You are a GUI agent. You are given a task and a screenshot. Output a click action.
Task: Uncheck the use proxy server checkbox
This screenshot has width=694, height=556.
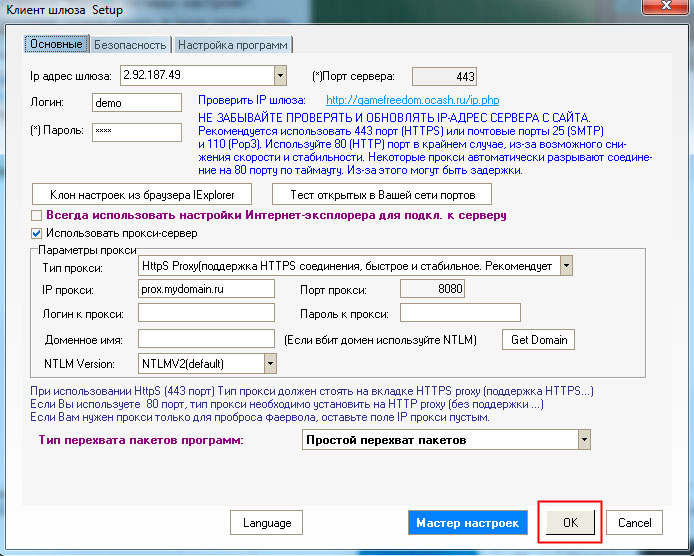(37, 233)
